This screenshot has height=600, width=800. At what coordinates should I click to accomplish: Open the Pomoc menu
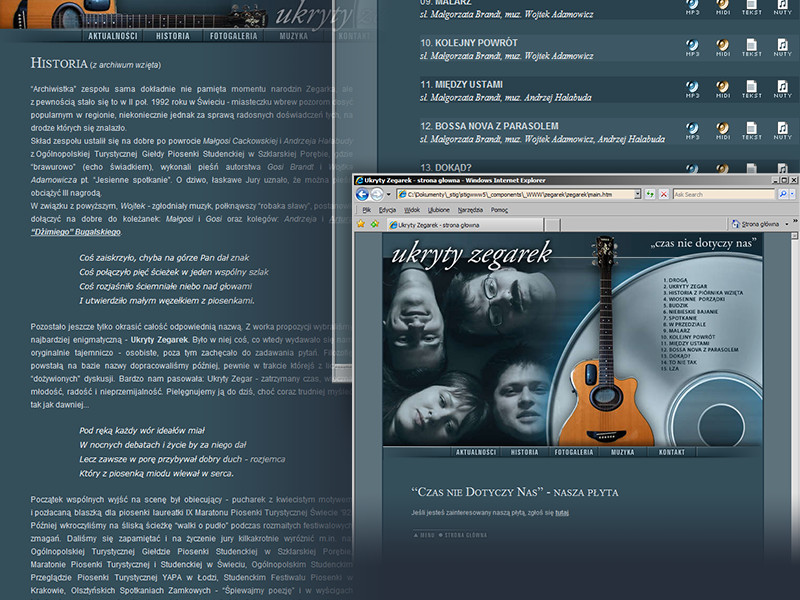[499, 210]
